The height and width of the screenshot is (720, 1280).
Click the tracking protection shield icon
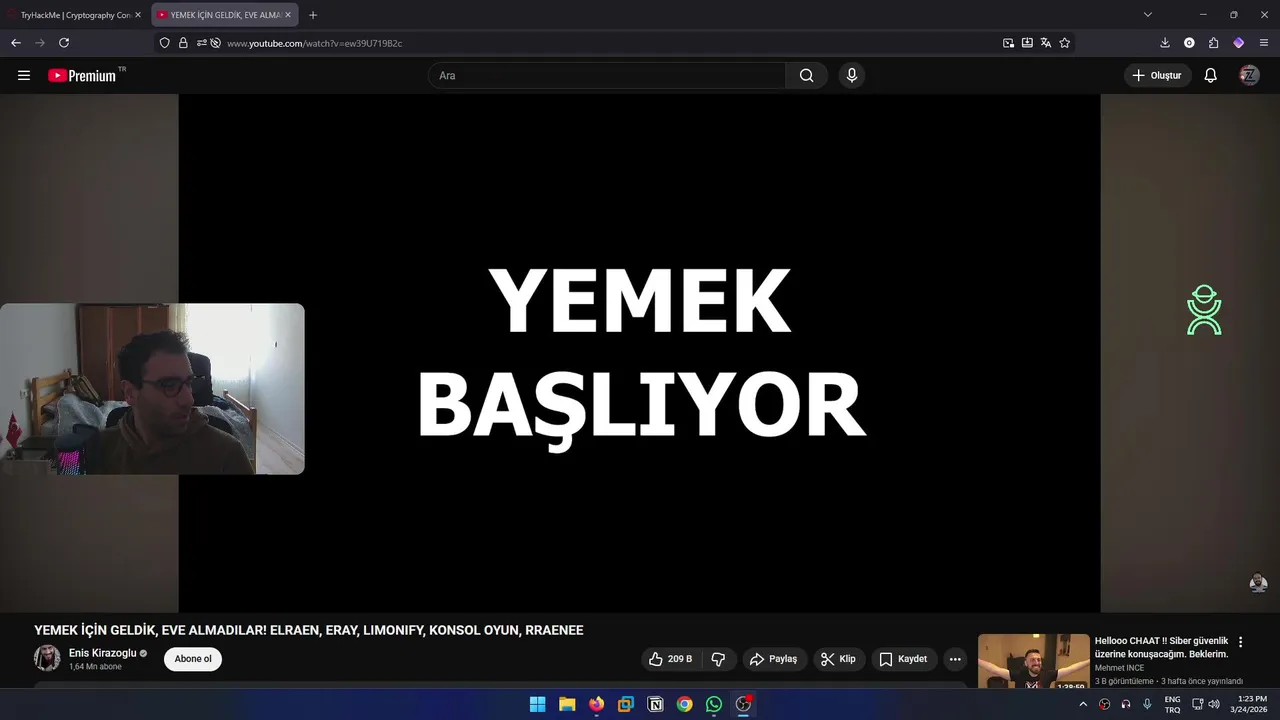165,43
